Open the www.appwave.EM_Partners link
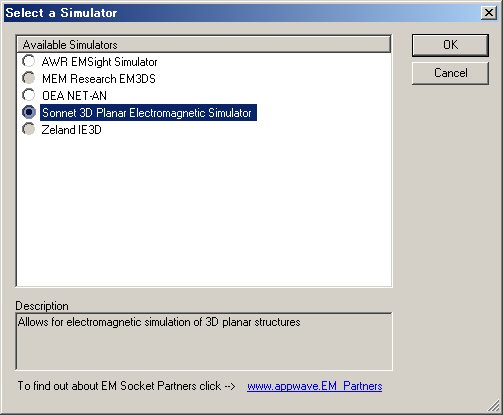 point(315,386)
